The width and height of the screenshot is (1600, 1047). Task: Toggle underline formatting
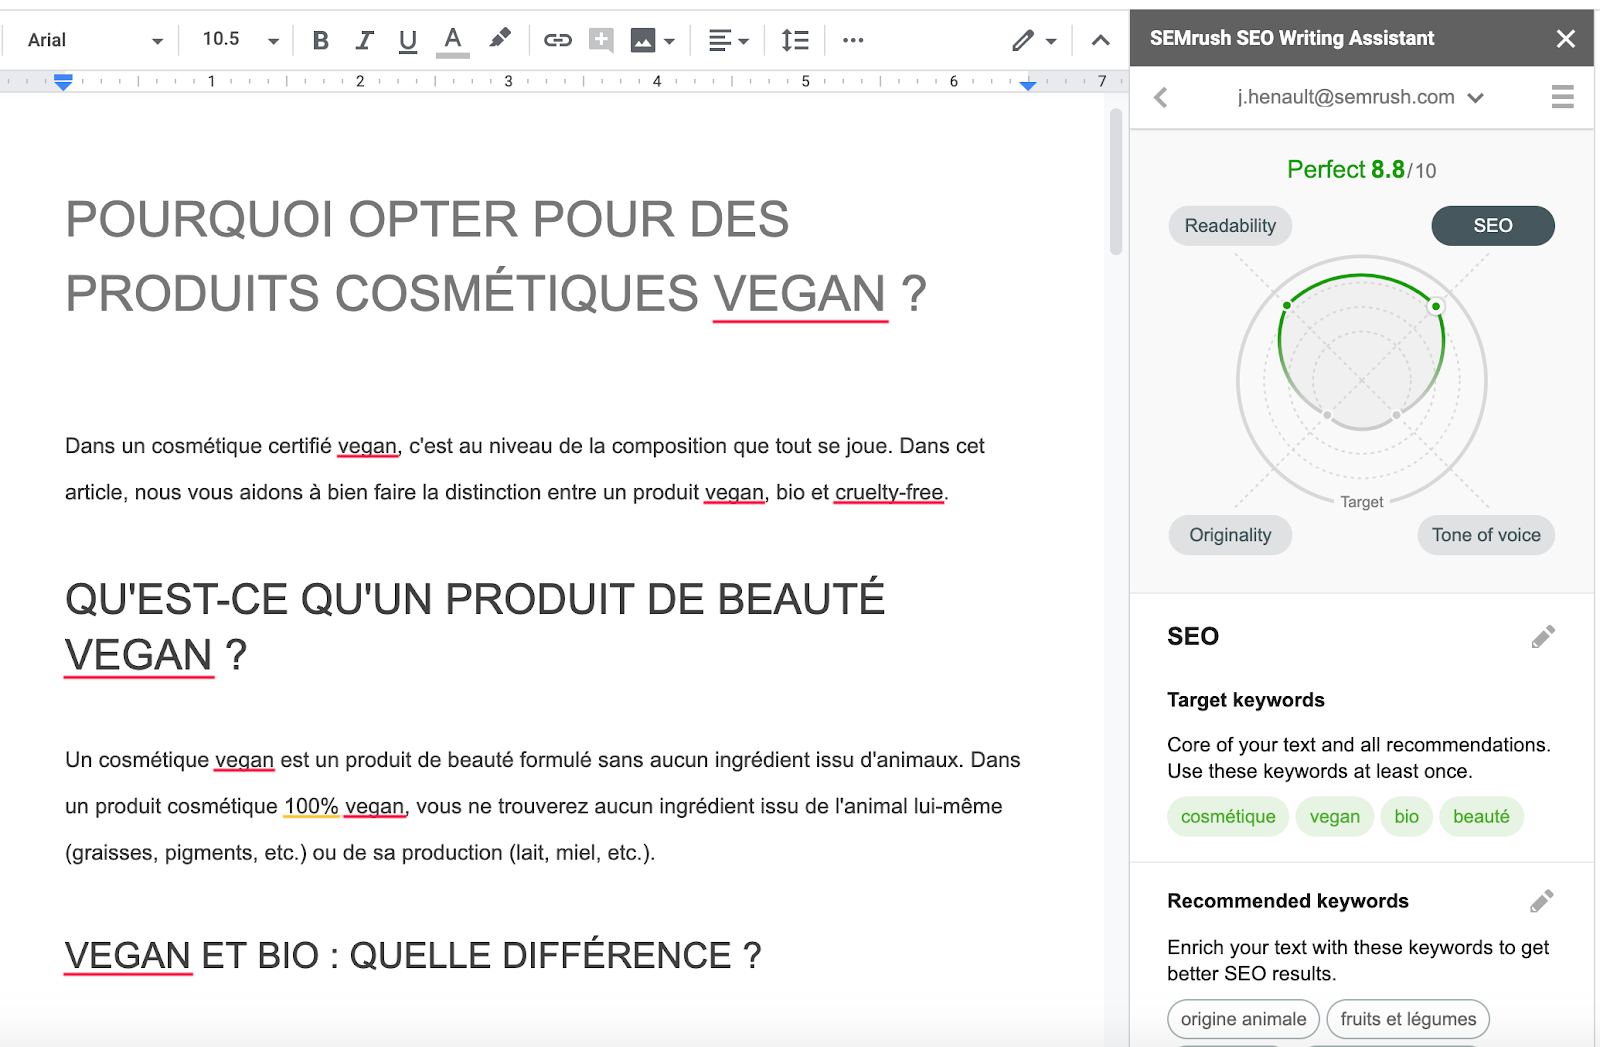click(x=407, y=40)
